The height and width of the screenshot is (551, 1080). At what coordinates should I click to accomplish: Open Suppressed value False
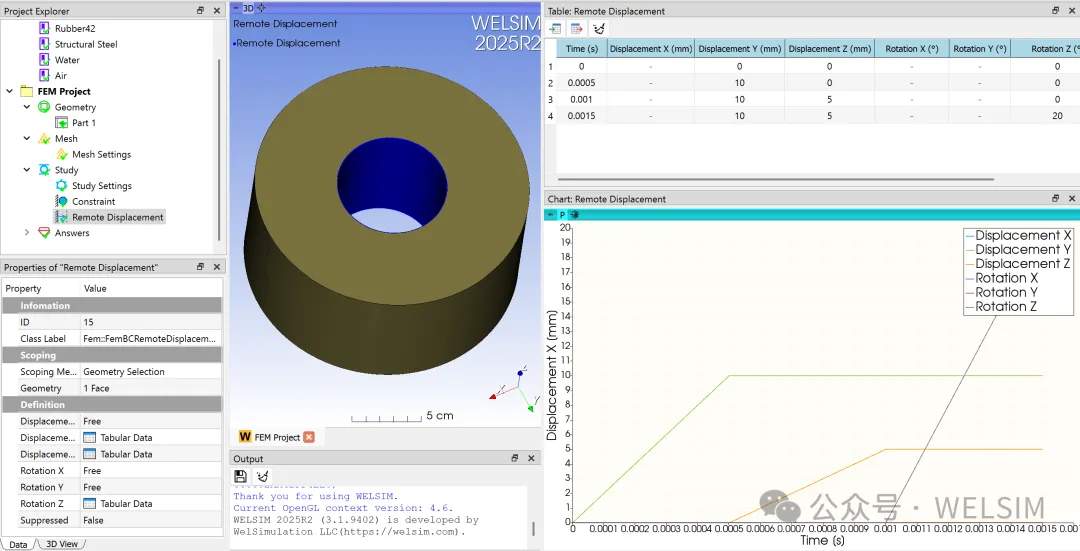pyautogui.click(x=151, y=520)
